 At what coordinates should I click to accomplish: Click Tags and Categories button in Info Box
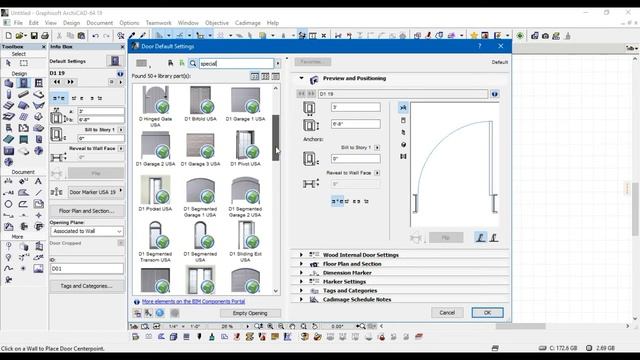coord(87,286)
